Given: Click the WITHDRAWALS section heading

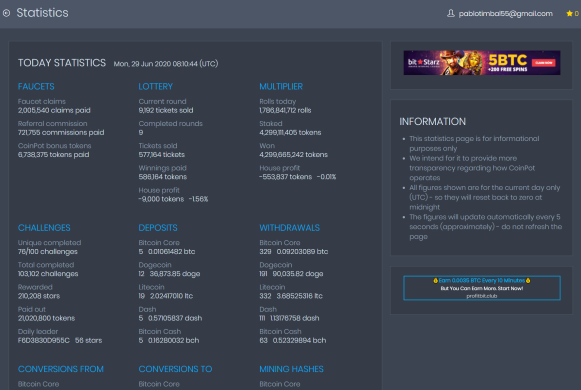Looking at the screenshot, I should tap(289, 227).
